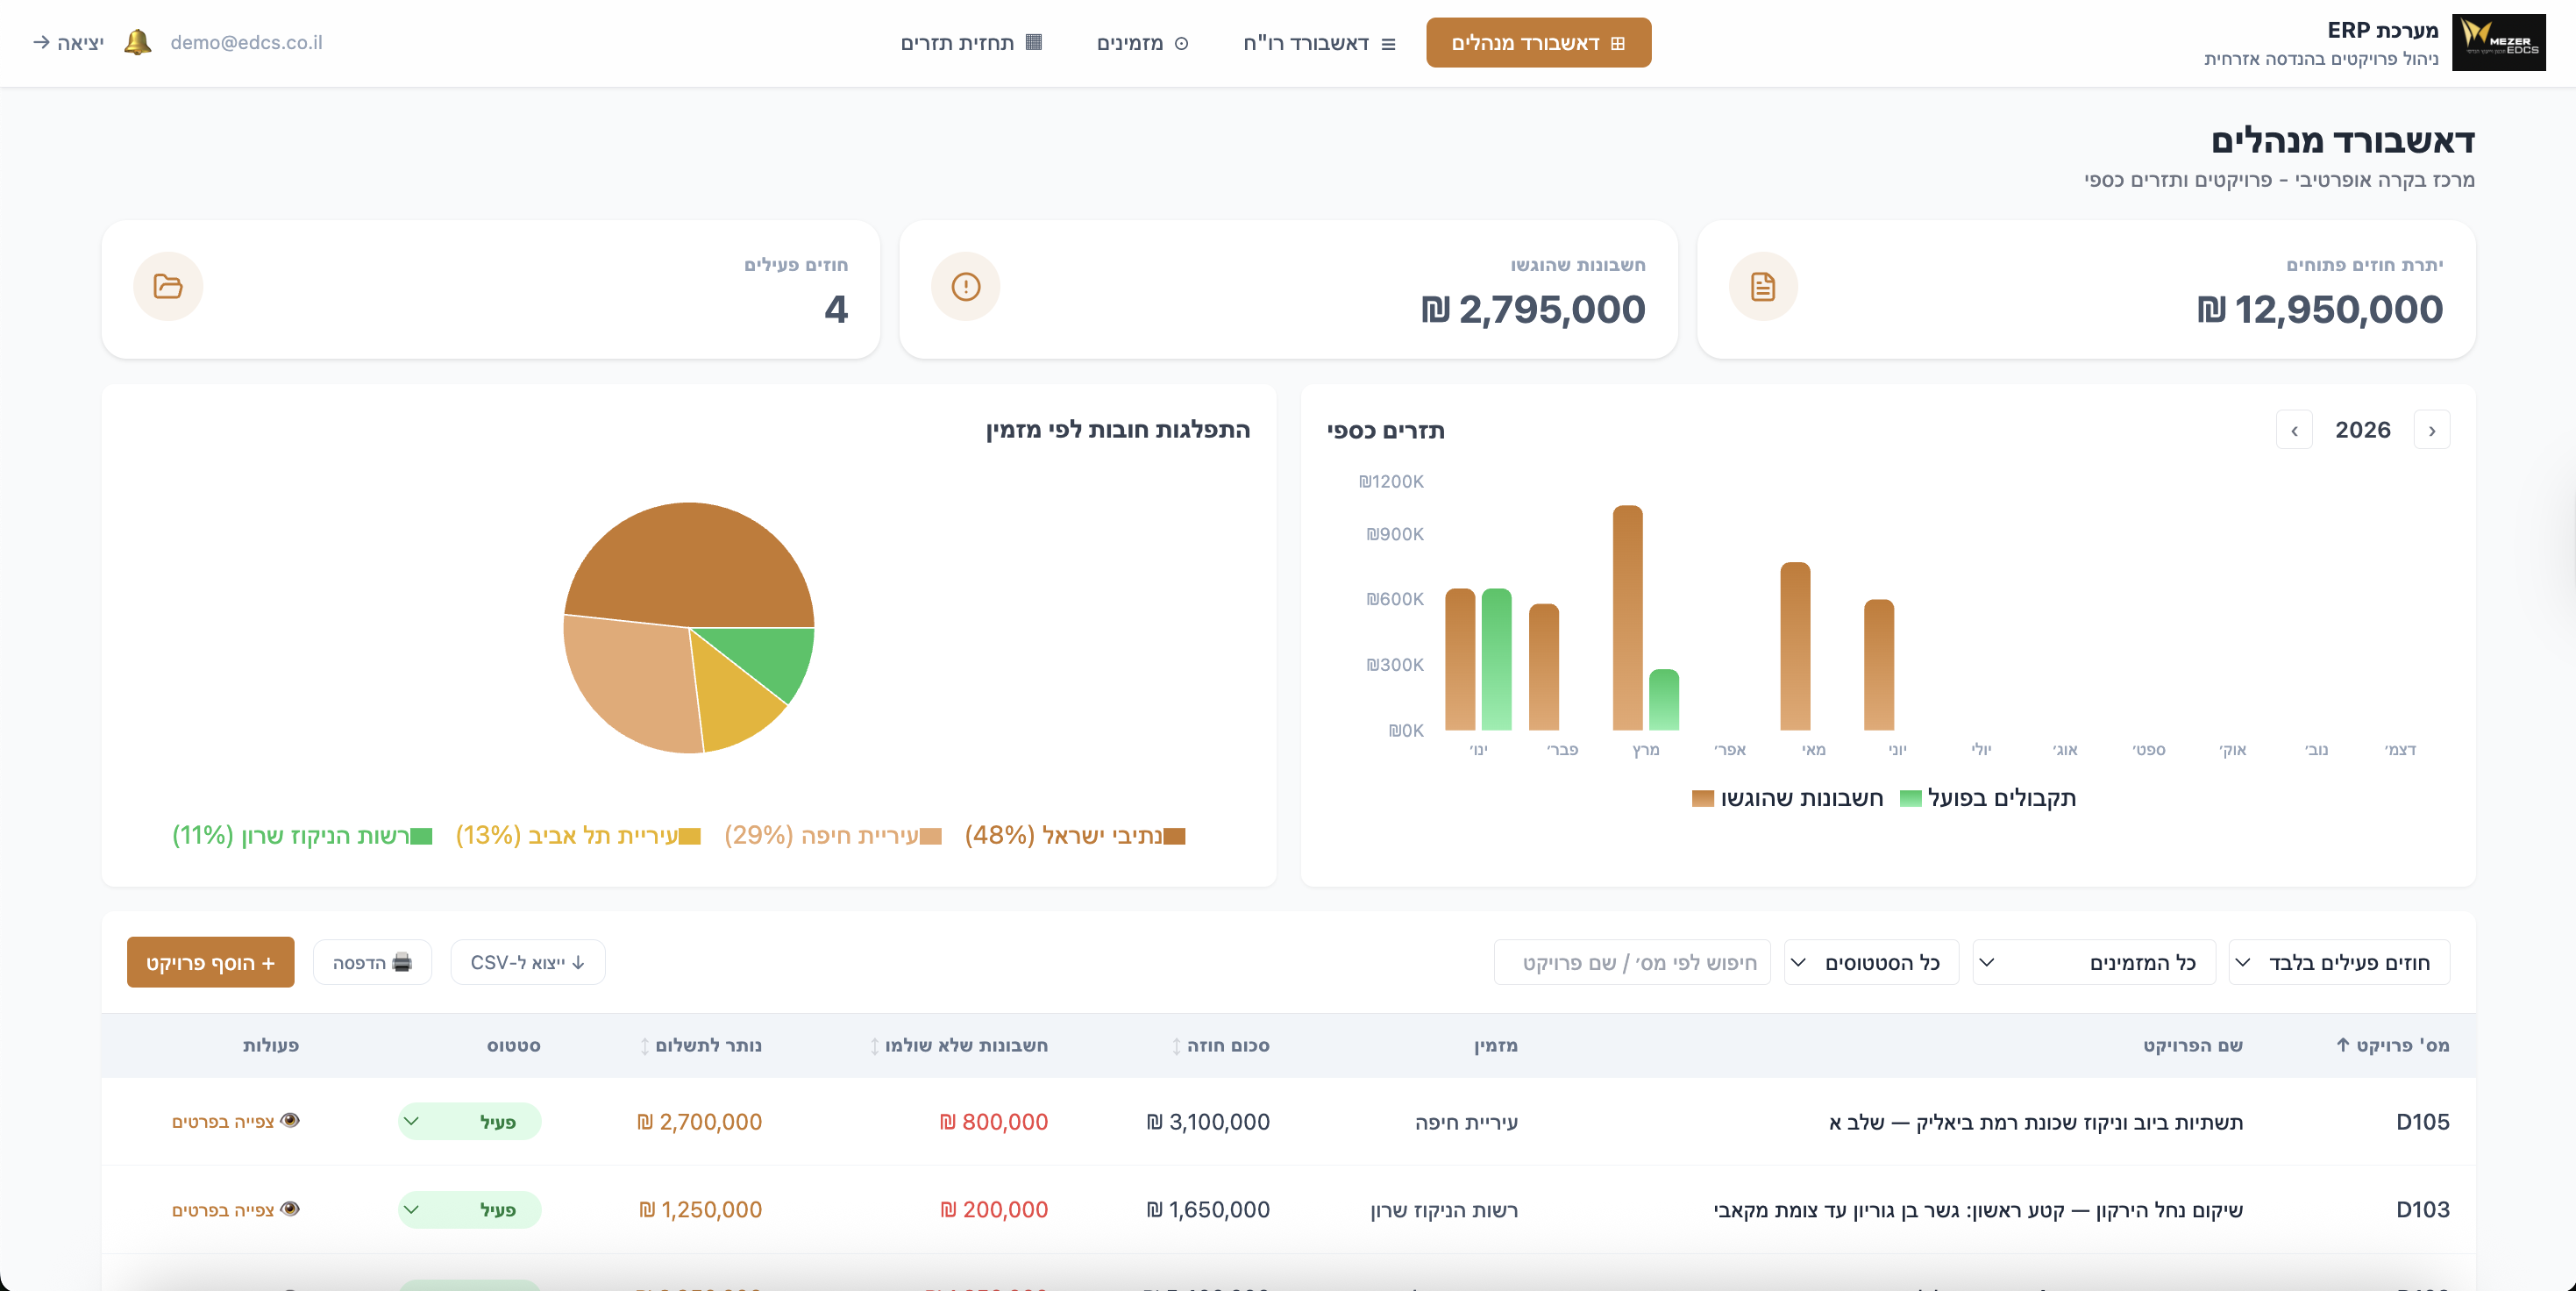Change status dropdown for project D105
Screen dimensions: 2576x1291
(469, 1121)
